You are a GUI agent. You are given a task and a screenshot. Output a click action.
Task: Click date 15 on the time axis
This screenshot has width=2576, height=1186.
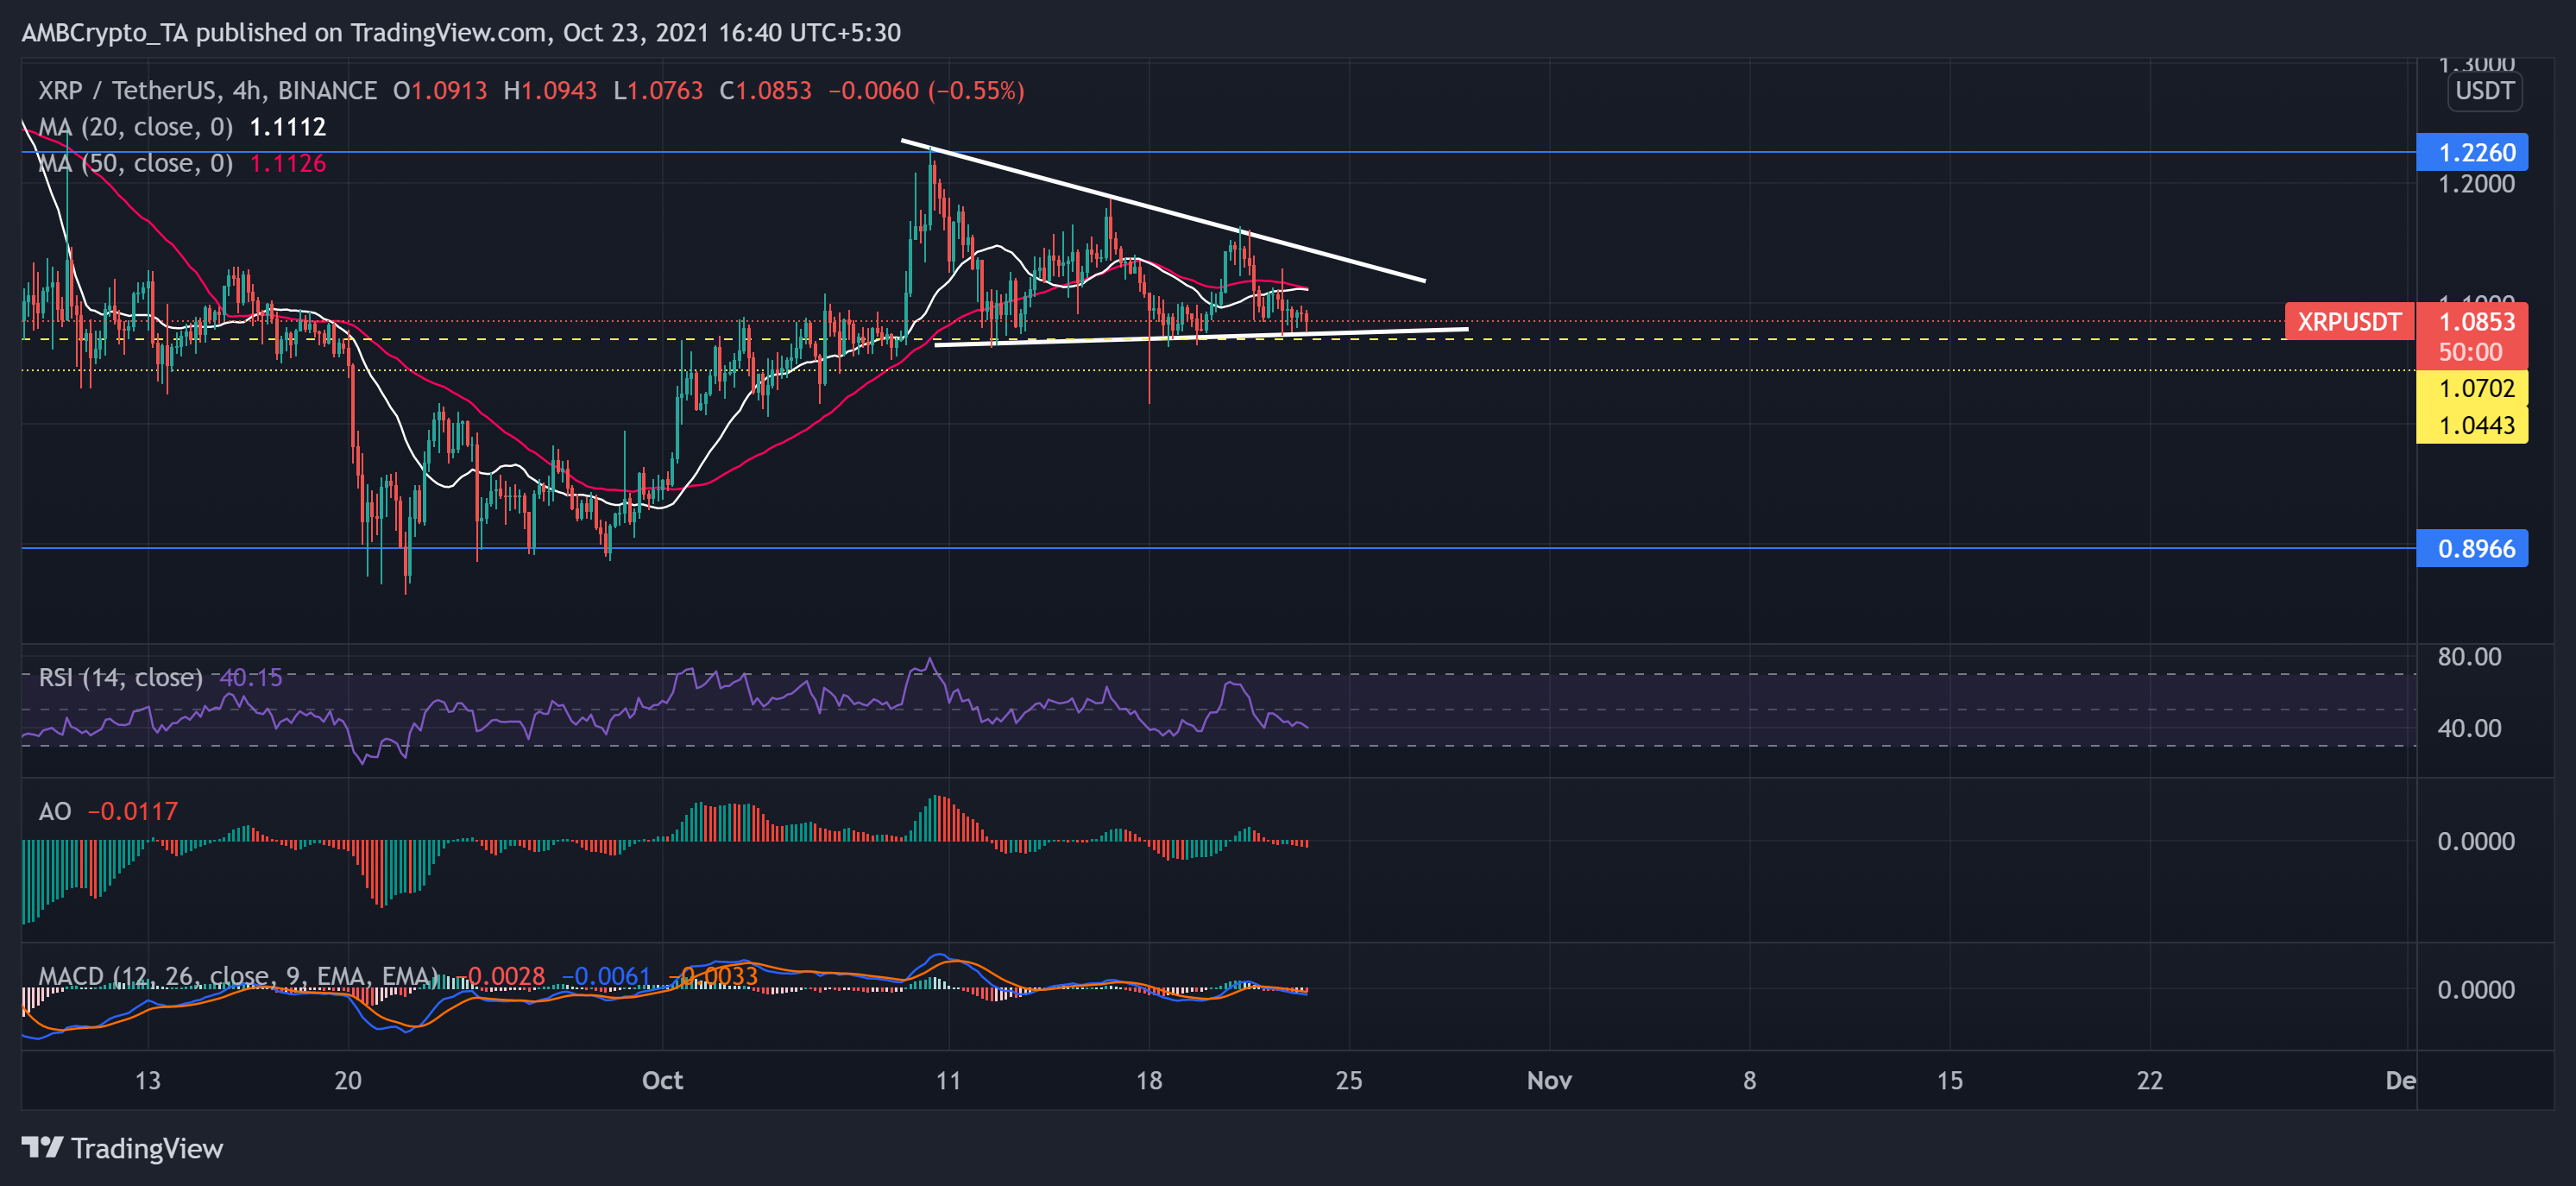coord(1950,1080)
